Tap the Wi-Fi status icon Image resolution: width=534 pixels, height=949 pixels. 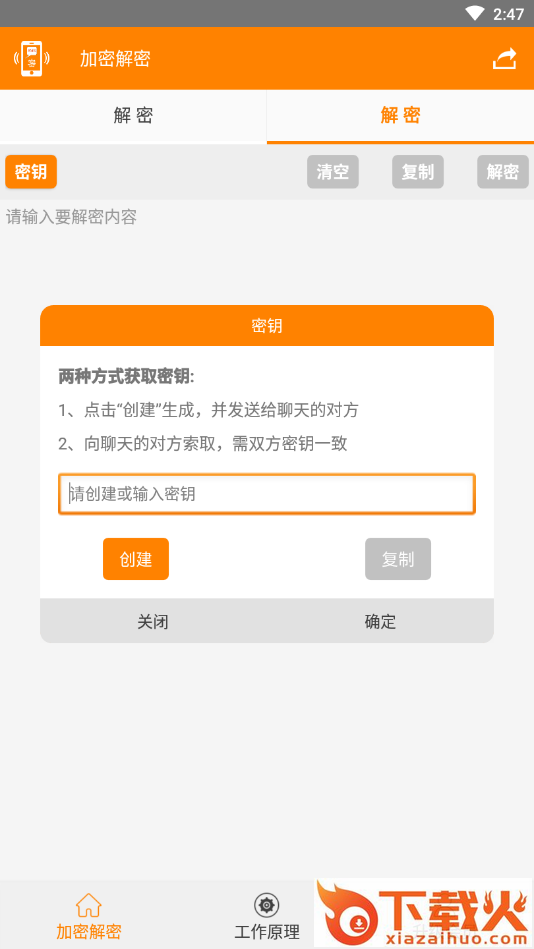coord(475,13)
